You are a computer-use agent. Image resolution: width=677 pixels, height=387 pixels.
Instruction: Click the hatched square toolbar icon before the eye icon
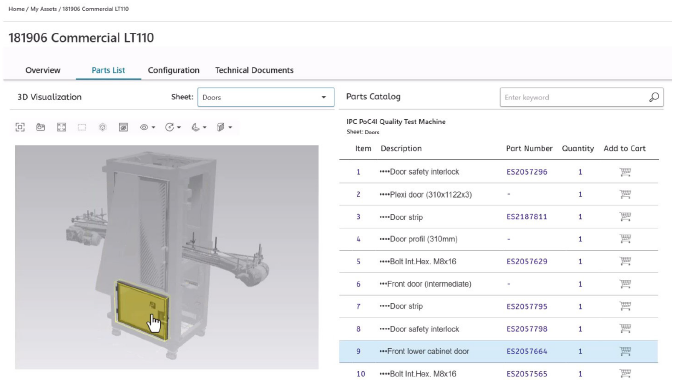point(123,127)
